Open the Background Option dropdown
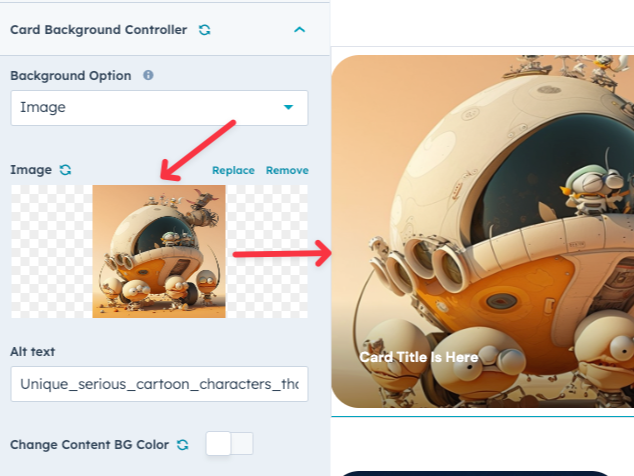 159,108
